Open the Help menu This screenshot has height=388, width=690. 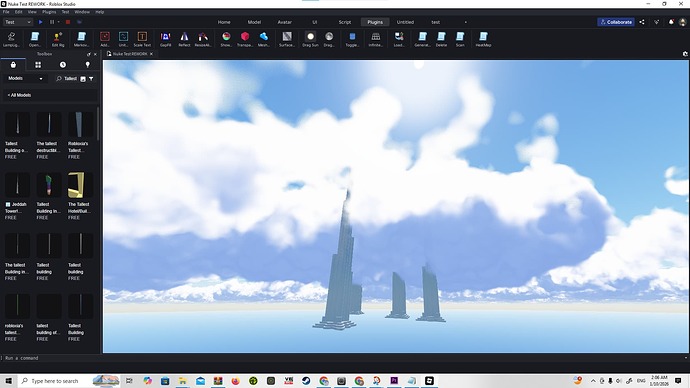pyautogui.click(x=100, y=12)
